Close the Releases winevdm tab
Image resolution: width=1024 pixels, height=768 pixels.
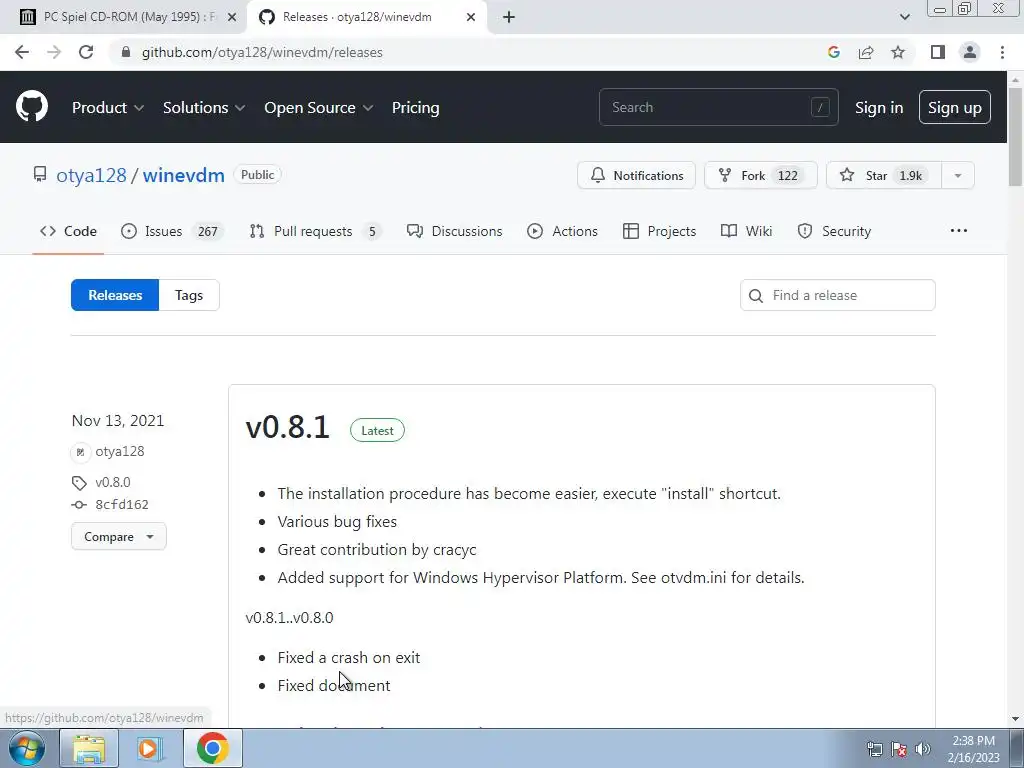coord(471,17)
